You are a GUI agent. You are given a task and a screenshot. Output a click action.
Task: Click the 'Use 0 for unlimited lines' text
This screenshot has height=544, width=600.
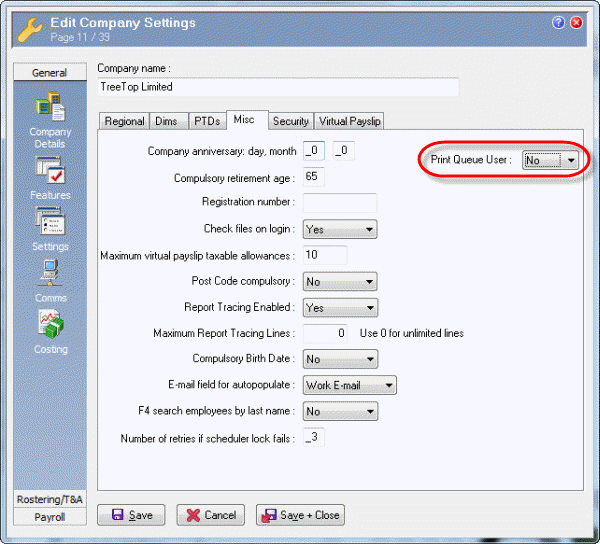point(412,333)
